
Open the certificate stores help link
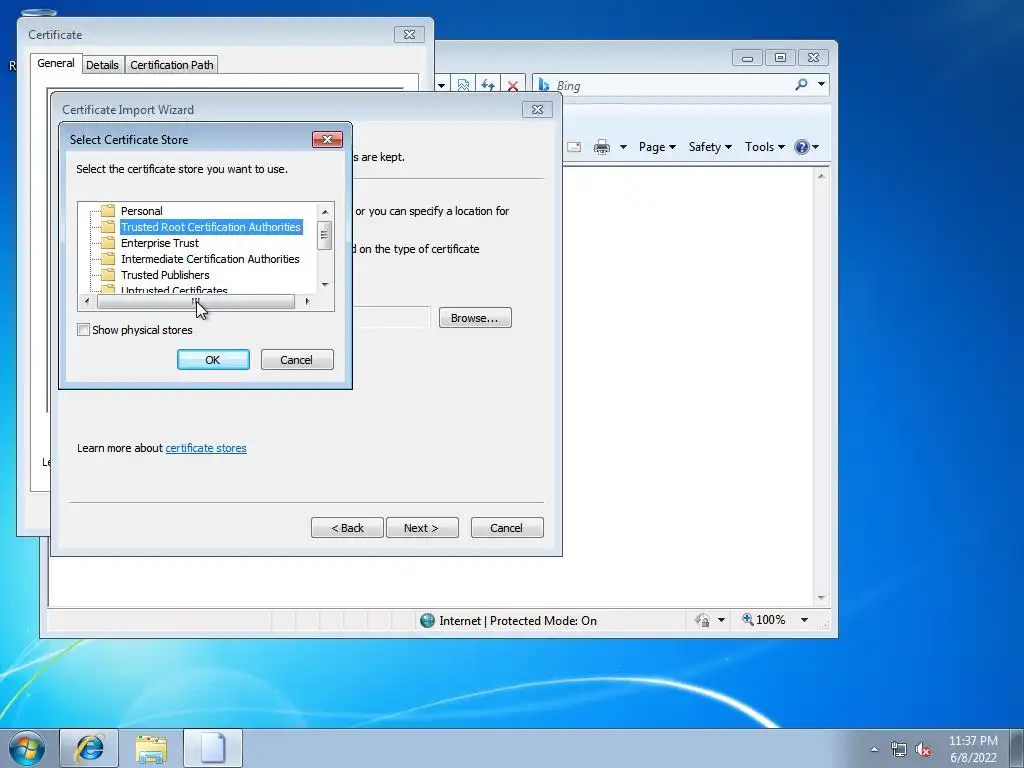tap(206, 448)
